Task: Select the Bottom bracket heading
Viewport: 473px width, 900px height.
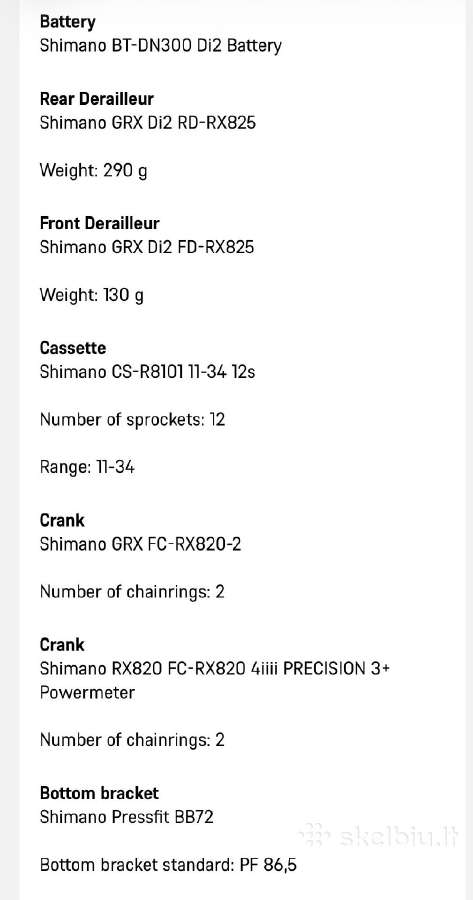Action: 99,793
